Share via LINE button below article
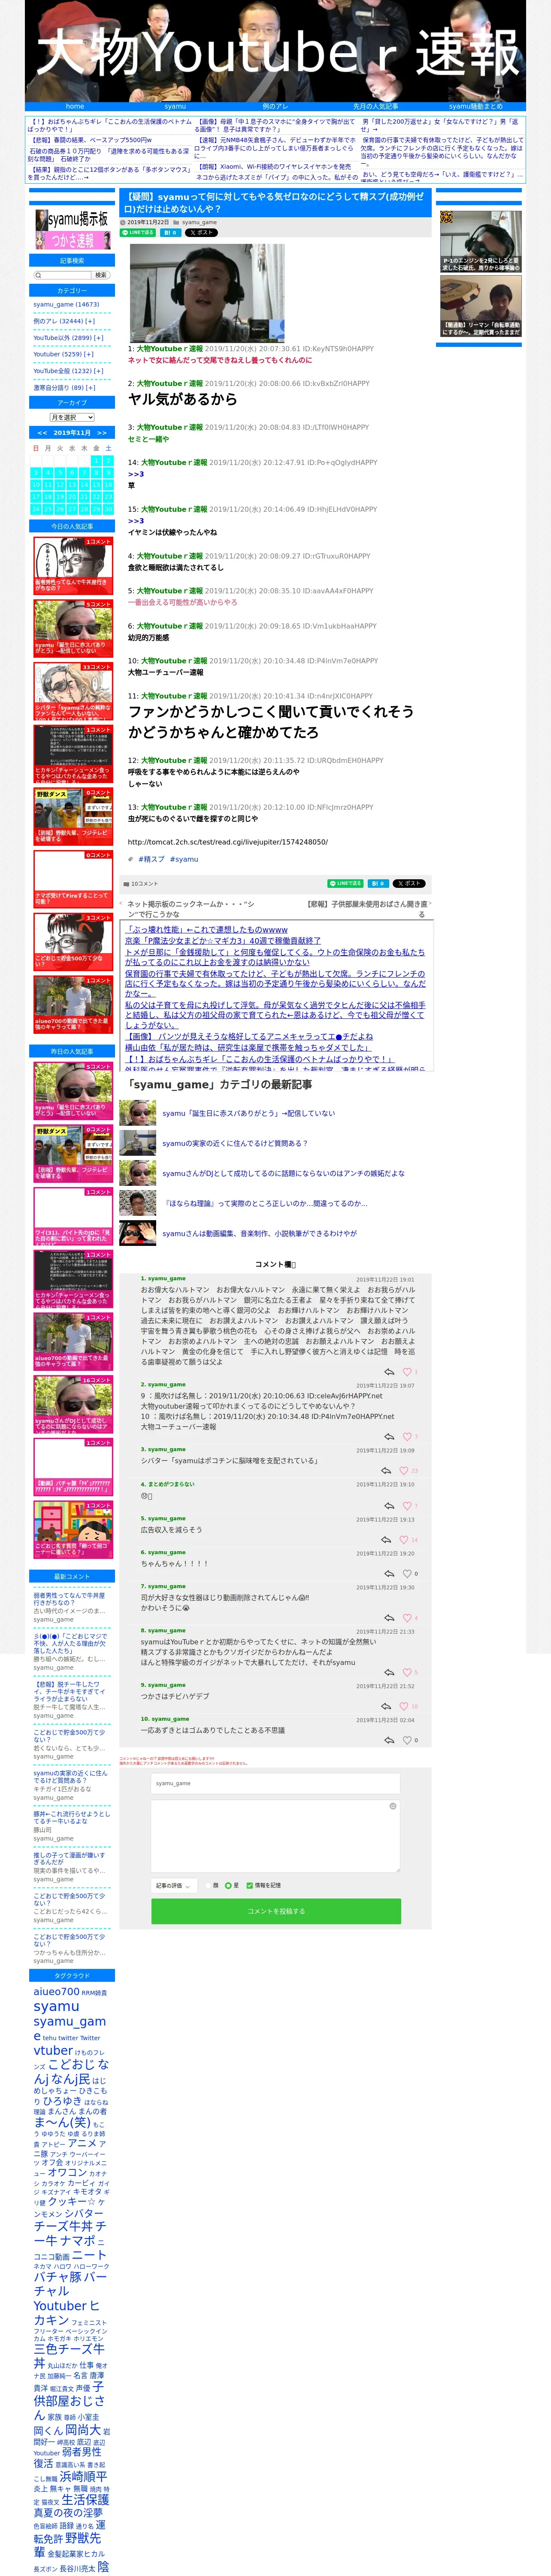 pyautogui.click(x=345, y=883)
